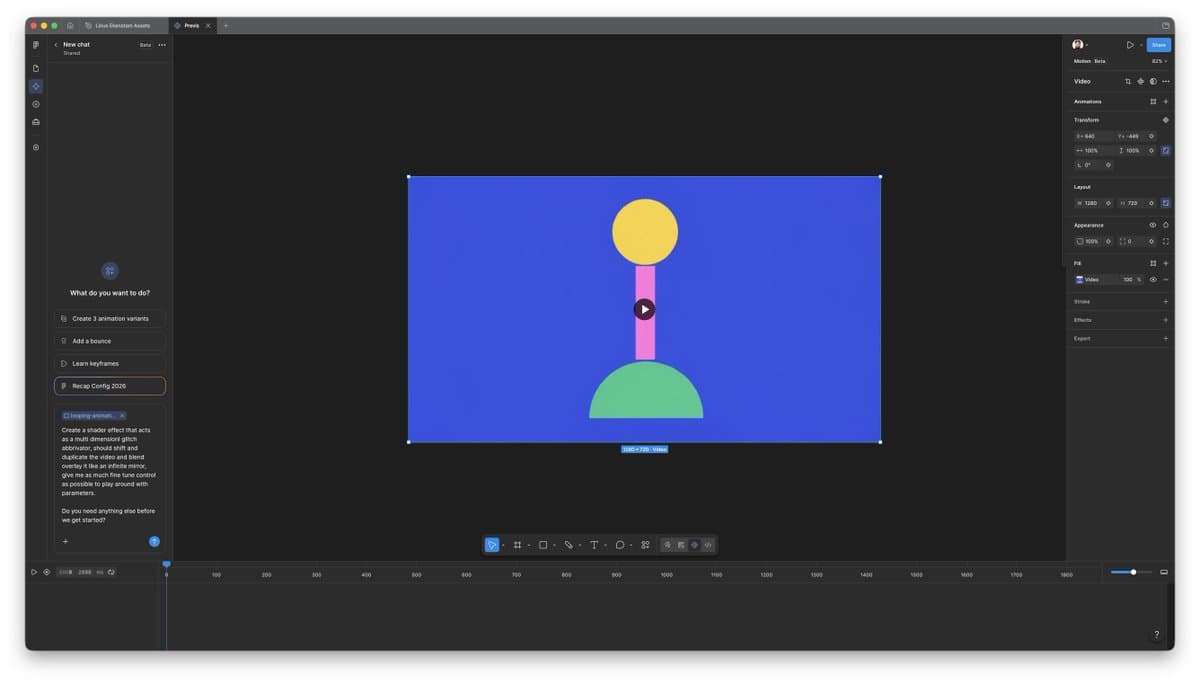This screenshot has width=1200, height=684.
Task: Toggle aspect ratio lock in Layout
Action: 1166,203
